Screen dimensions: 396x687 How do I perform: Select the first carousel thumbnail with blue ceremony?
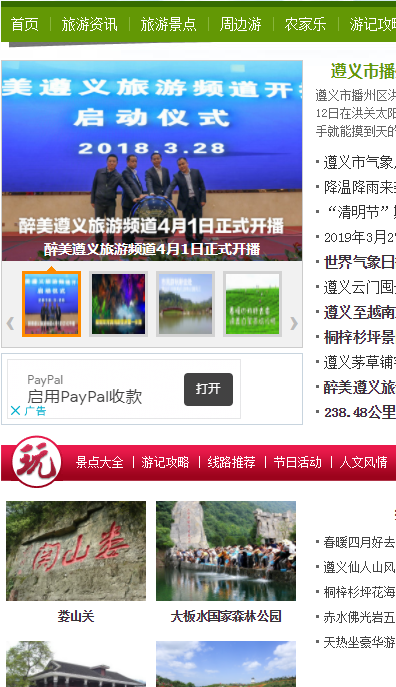(x=51, y=304)
